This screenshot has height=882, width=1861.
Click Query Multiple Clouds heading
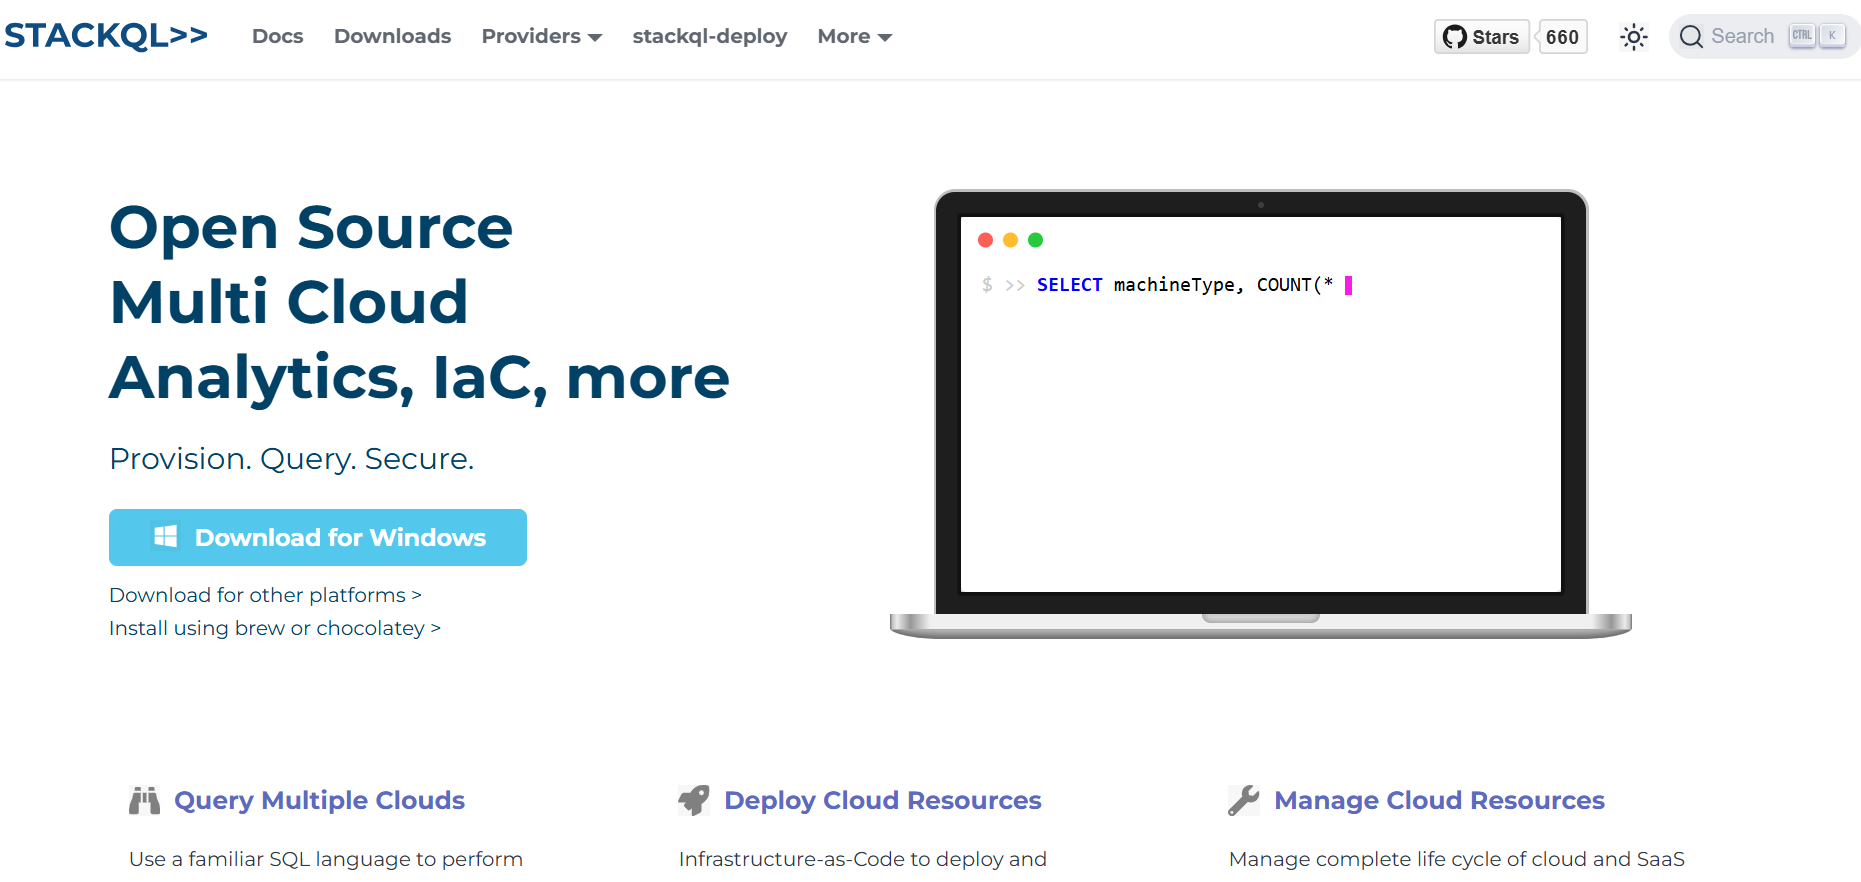[x=319, y=800]
